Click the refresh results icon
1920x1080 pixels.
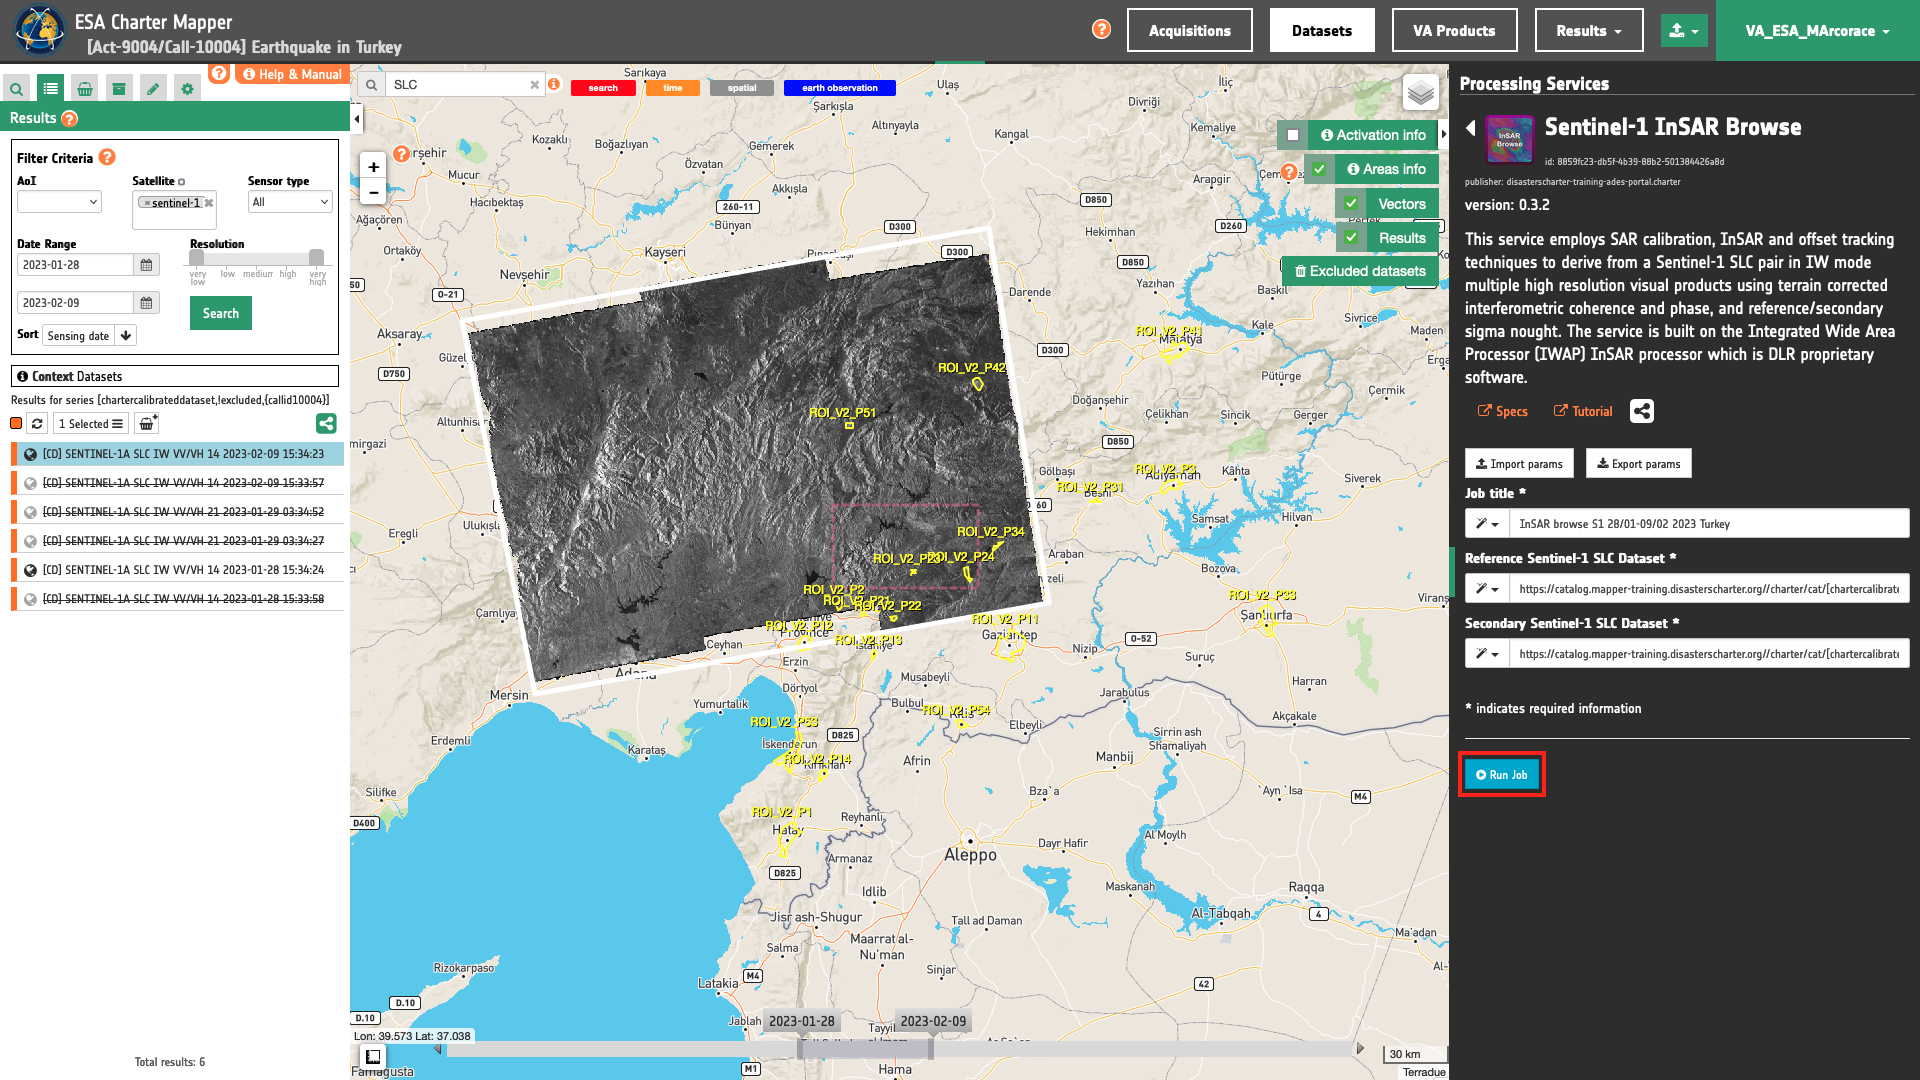(x=37, y=424)
